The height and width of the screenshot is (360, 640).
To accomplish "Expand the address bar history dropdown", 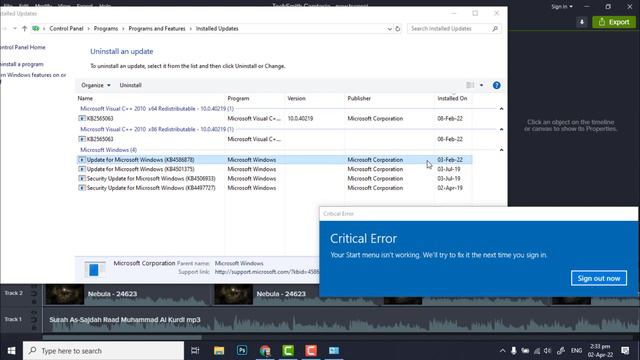I will (389, 29).
